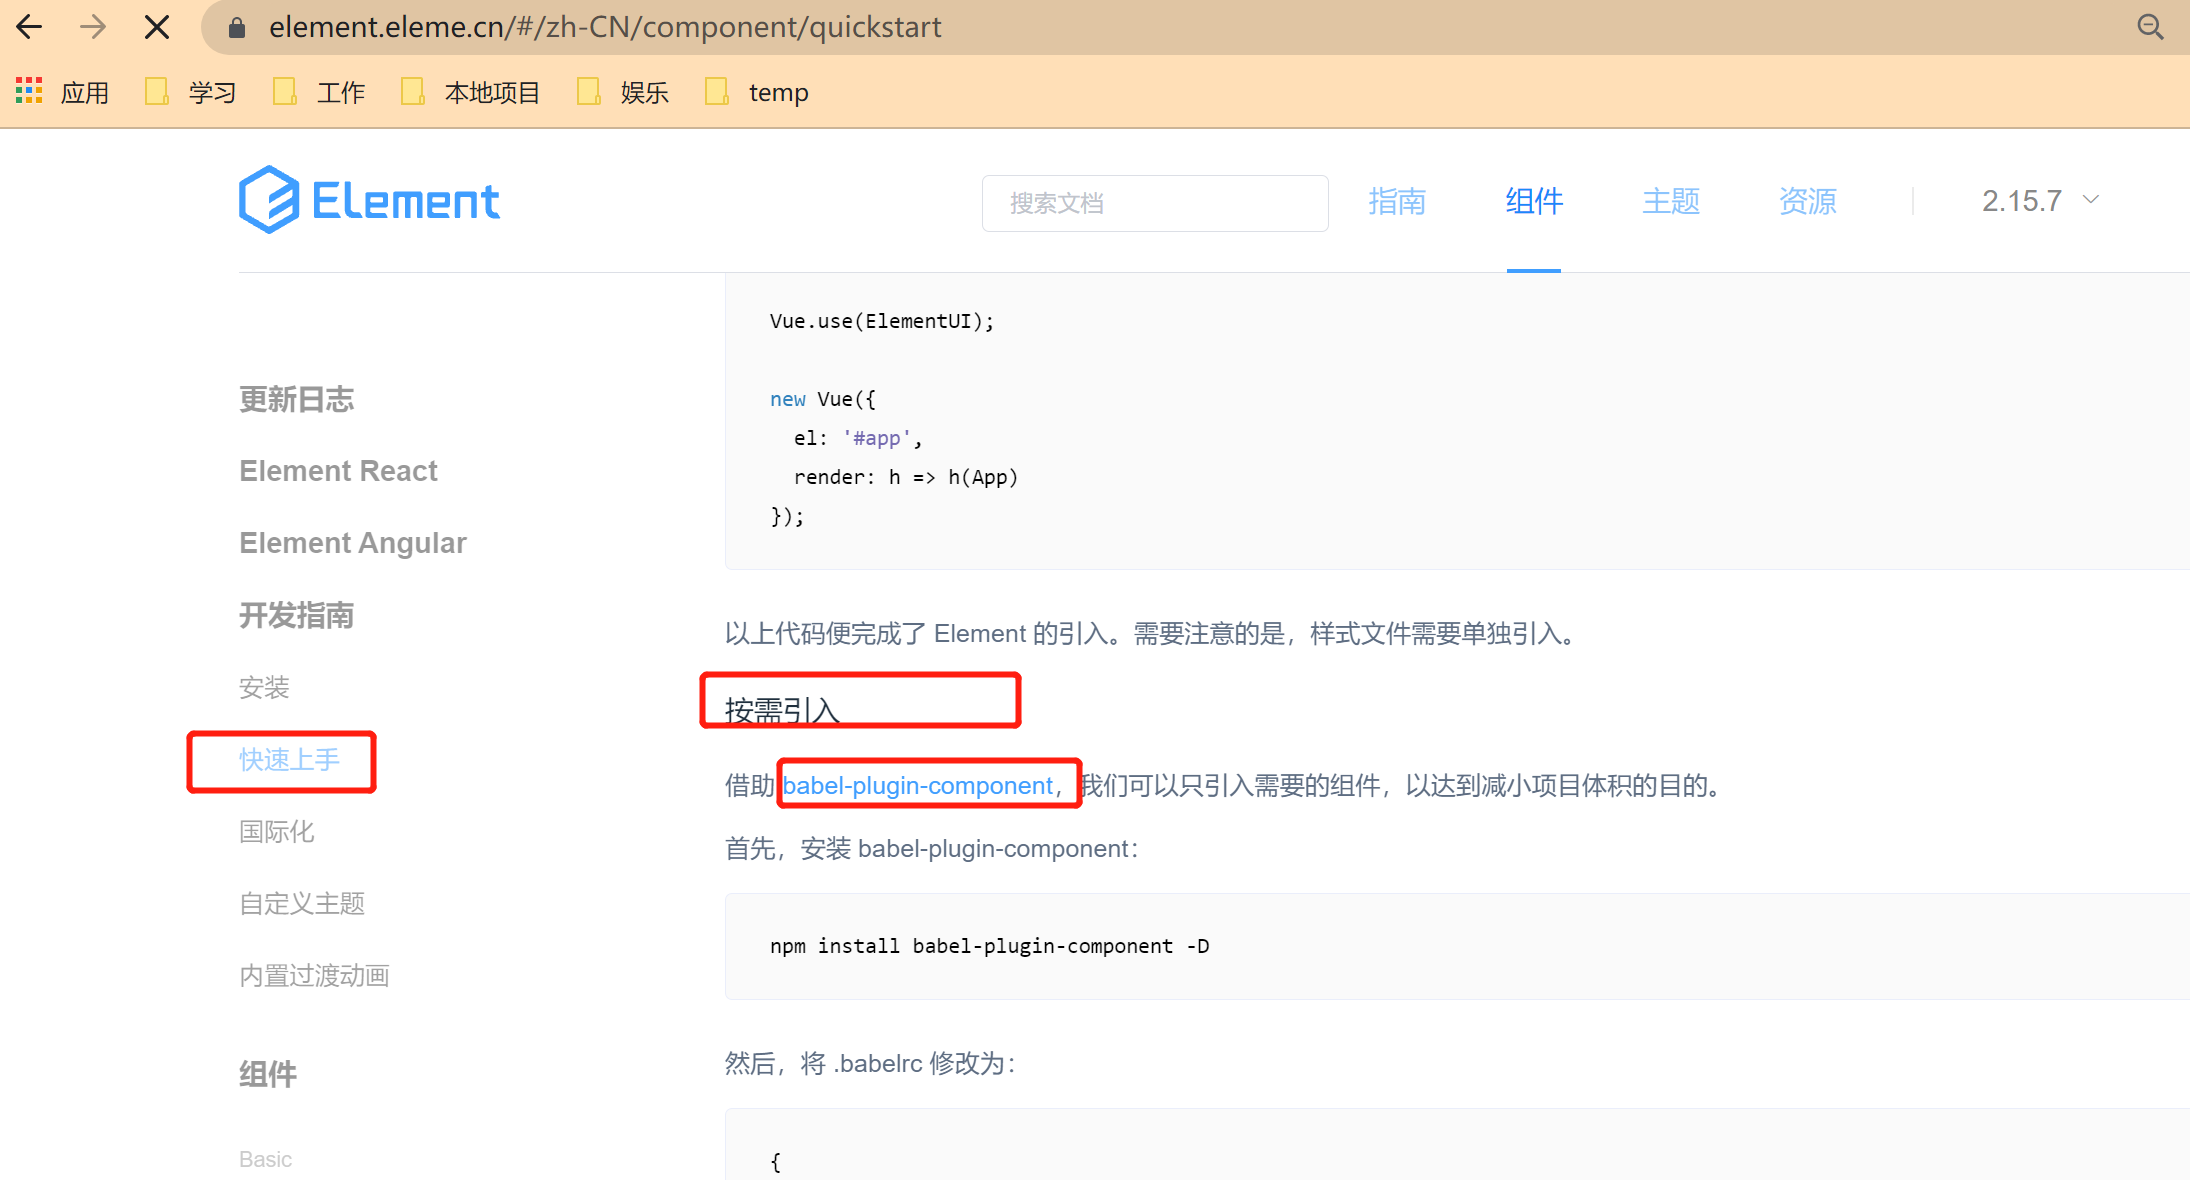
Task: Click the text 然后，将 .babelrc 修改为
Action: (x=870, y=1063)
